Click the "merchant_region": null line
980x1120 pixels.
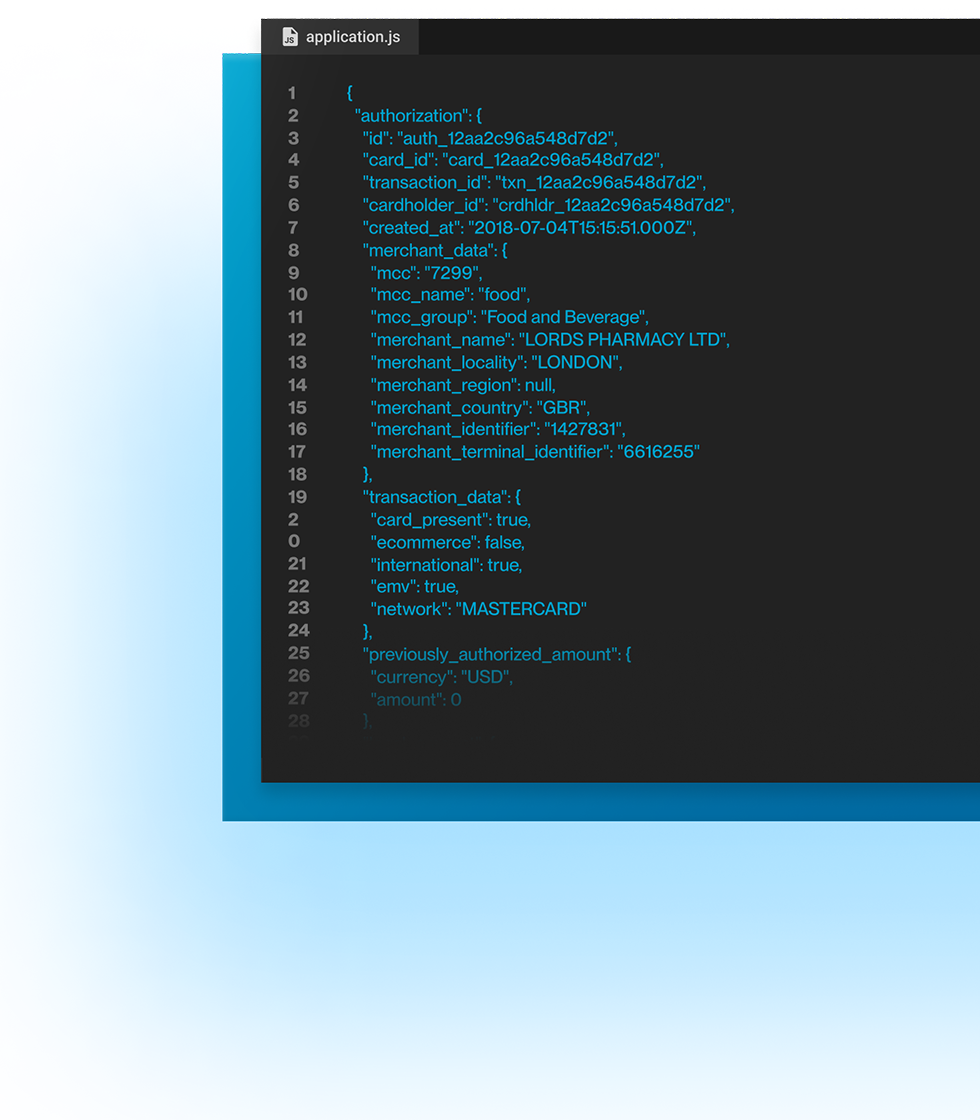click(x=463, y=386)
